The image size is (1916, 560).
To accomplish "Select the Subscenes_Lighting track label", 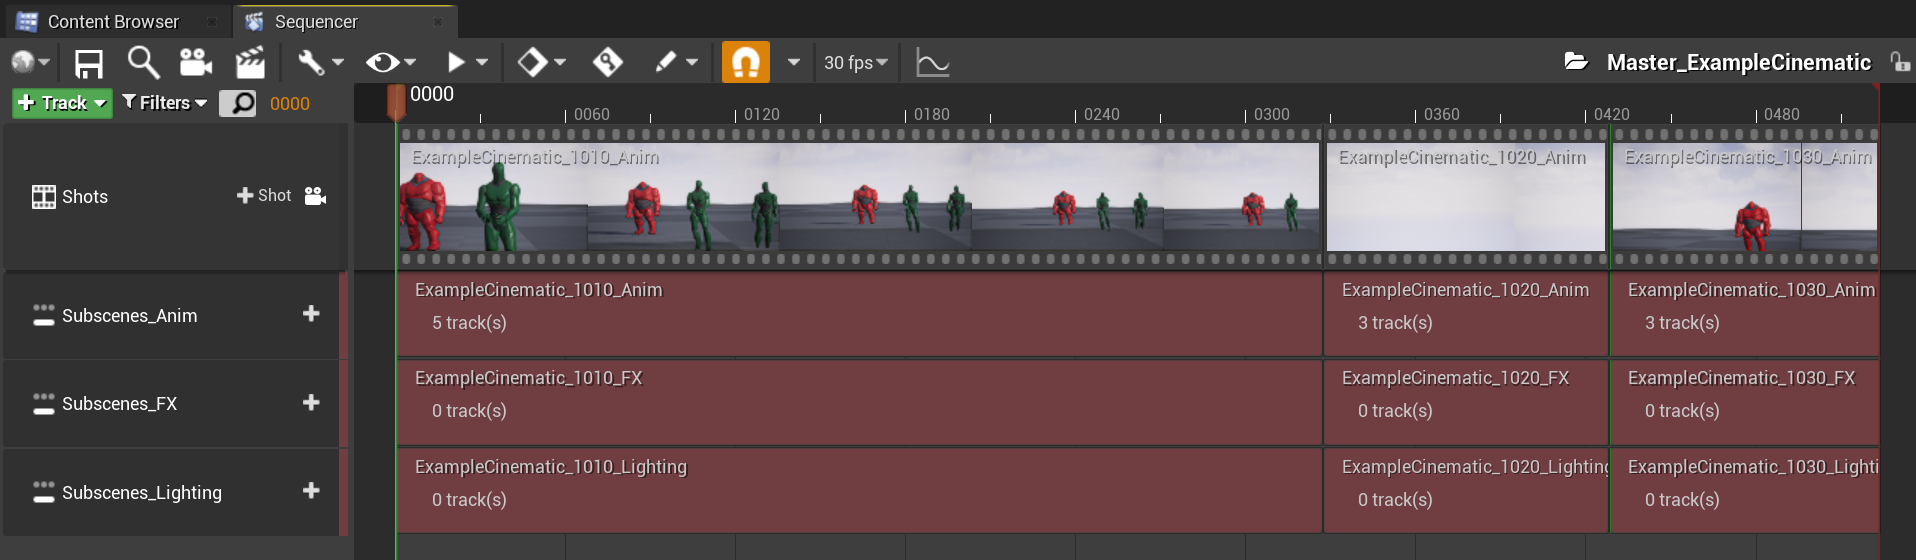I will [142, 493].
